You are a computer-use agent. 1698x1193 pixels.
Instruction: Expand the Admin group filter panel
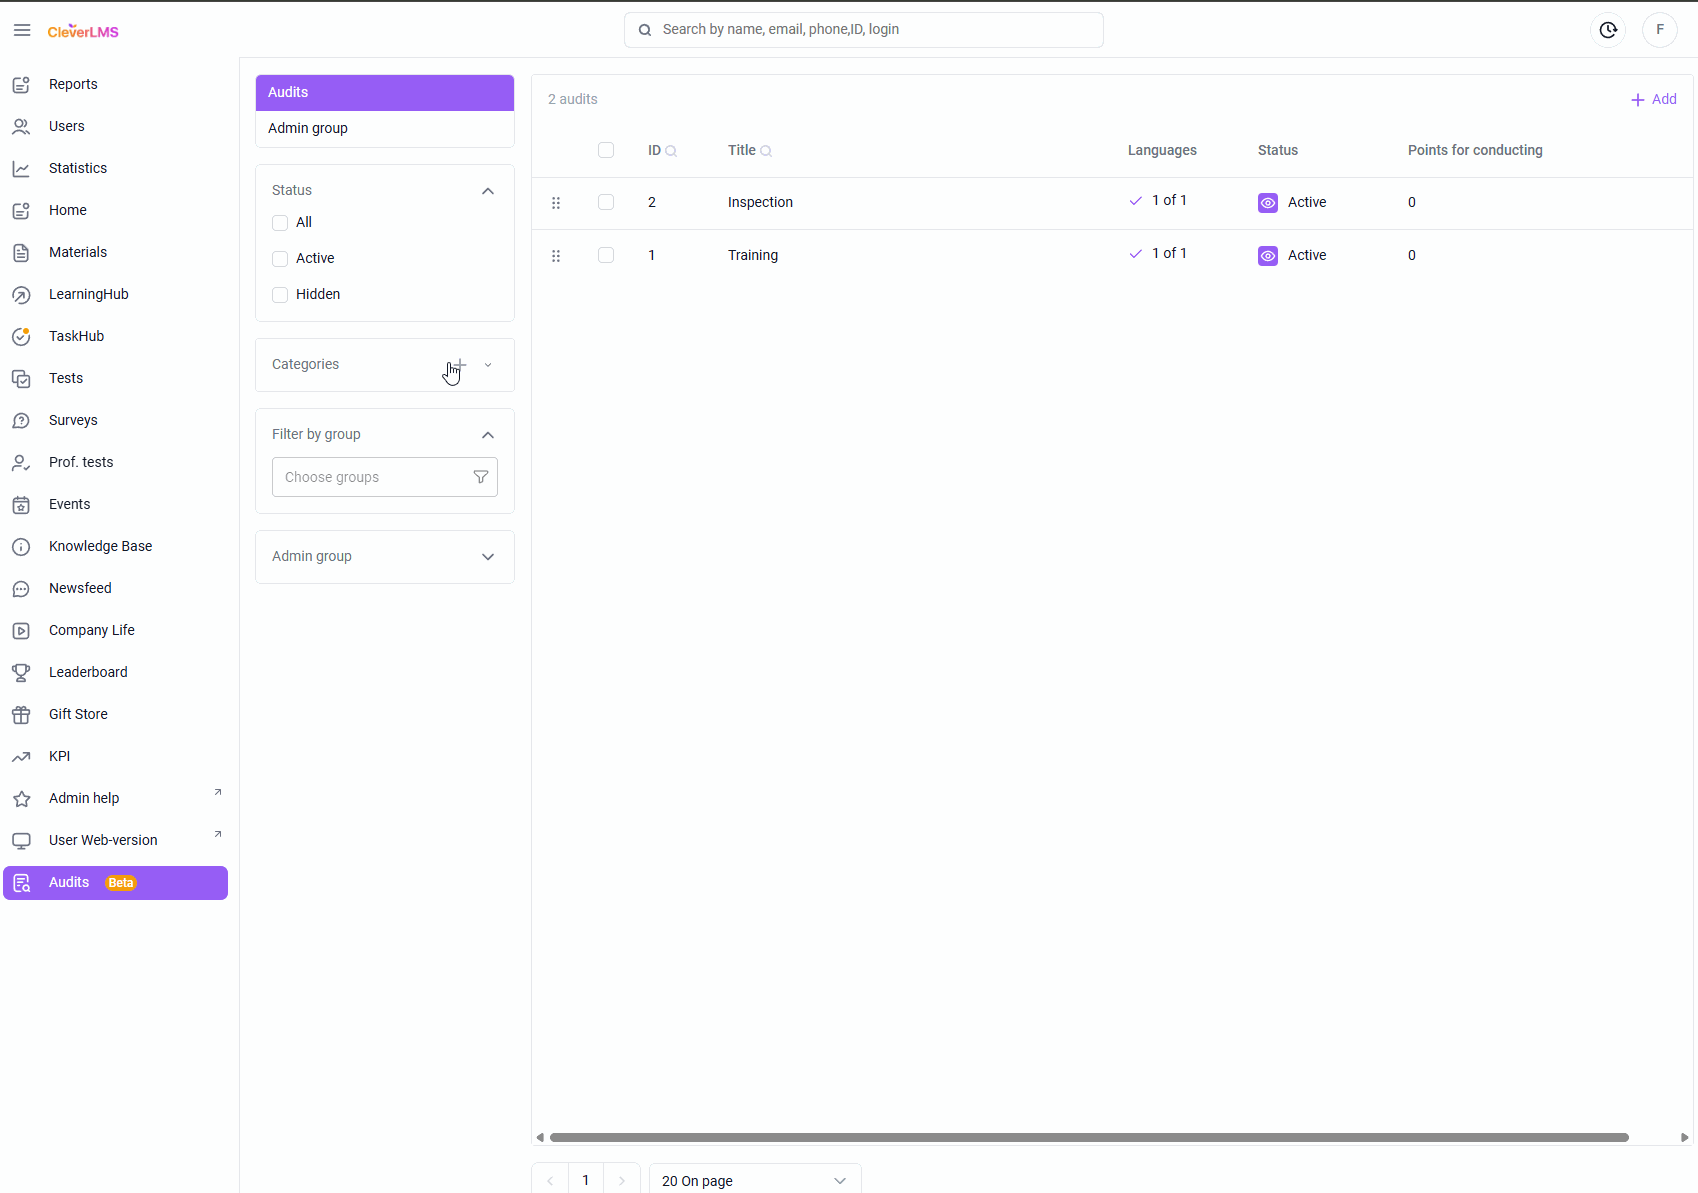click(488, 557)
